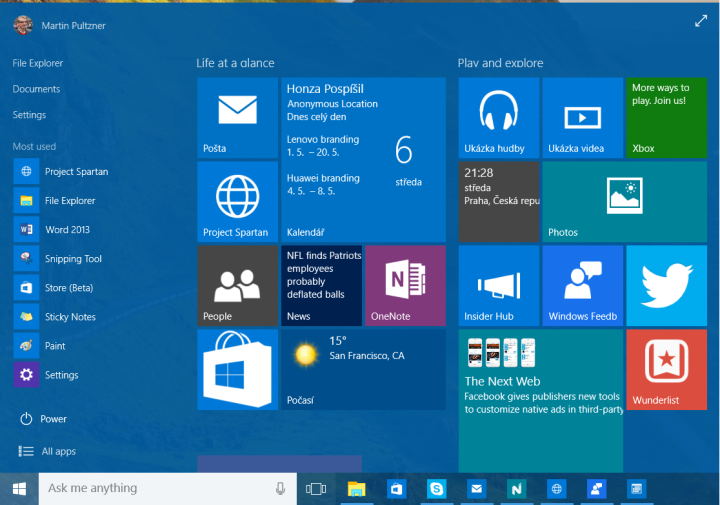Open Windows Feedback from the taskbar
Viewport: 720px width, 505px height.
pos(596,489)
